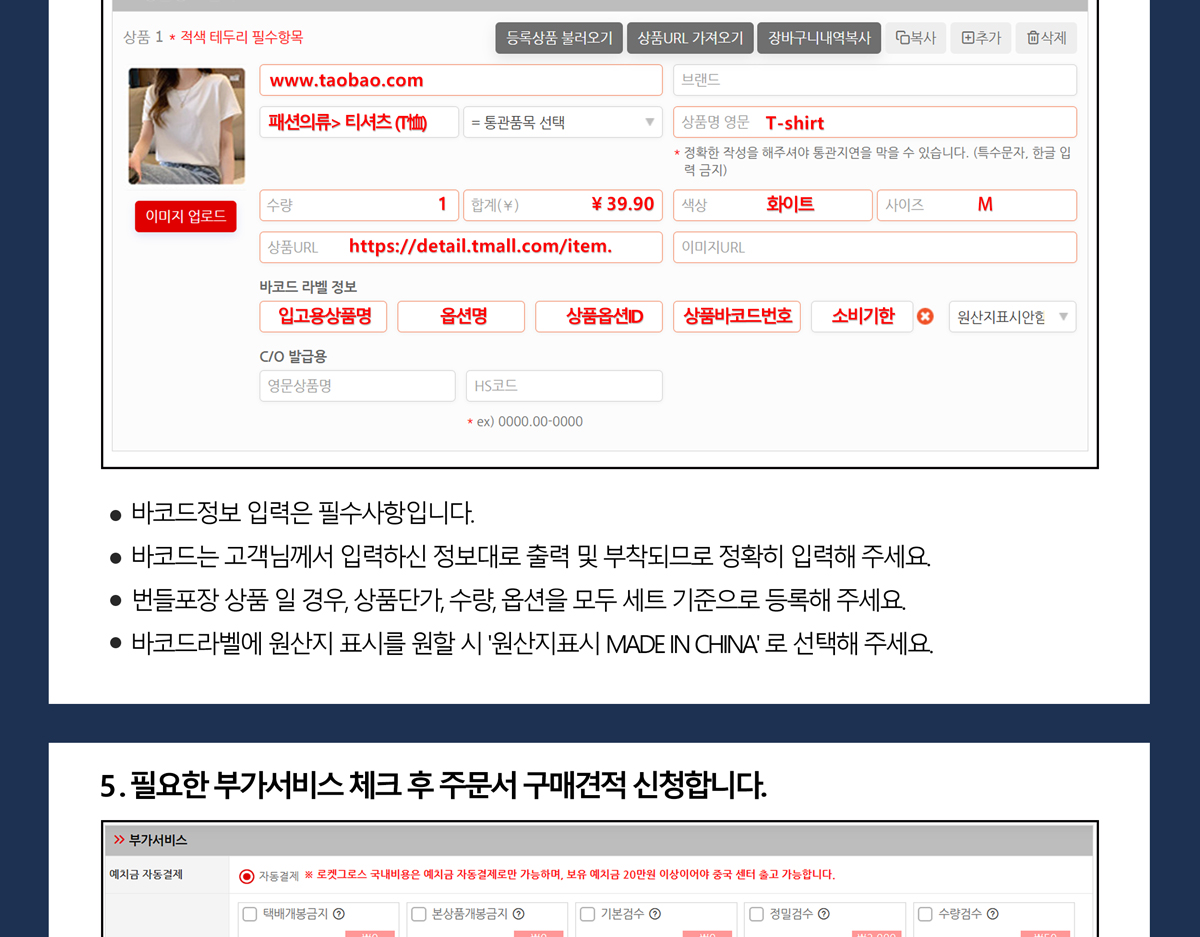The height and width of the screenshot is (937, 1200).
Task: Open the 원산지표시안함 dropdown
Action: 1012,317
